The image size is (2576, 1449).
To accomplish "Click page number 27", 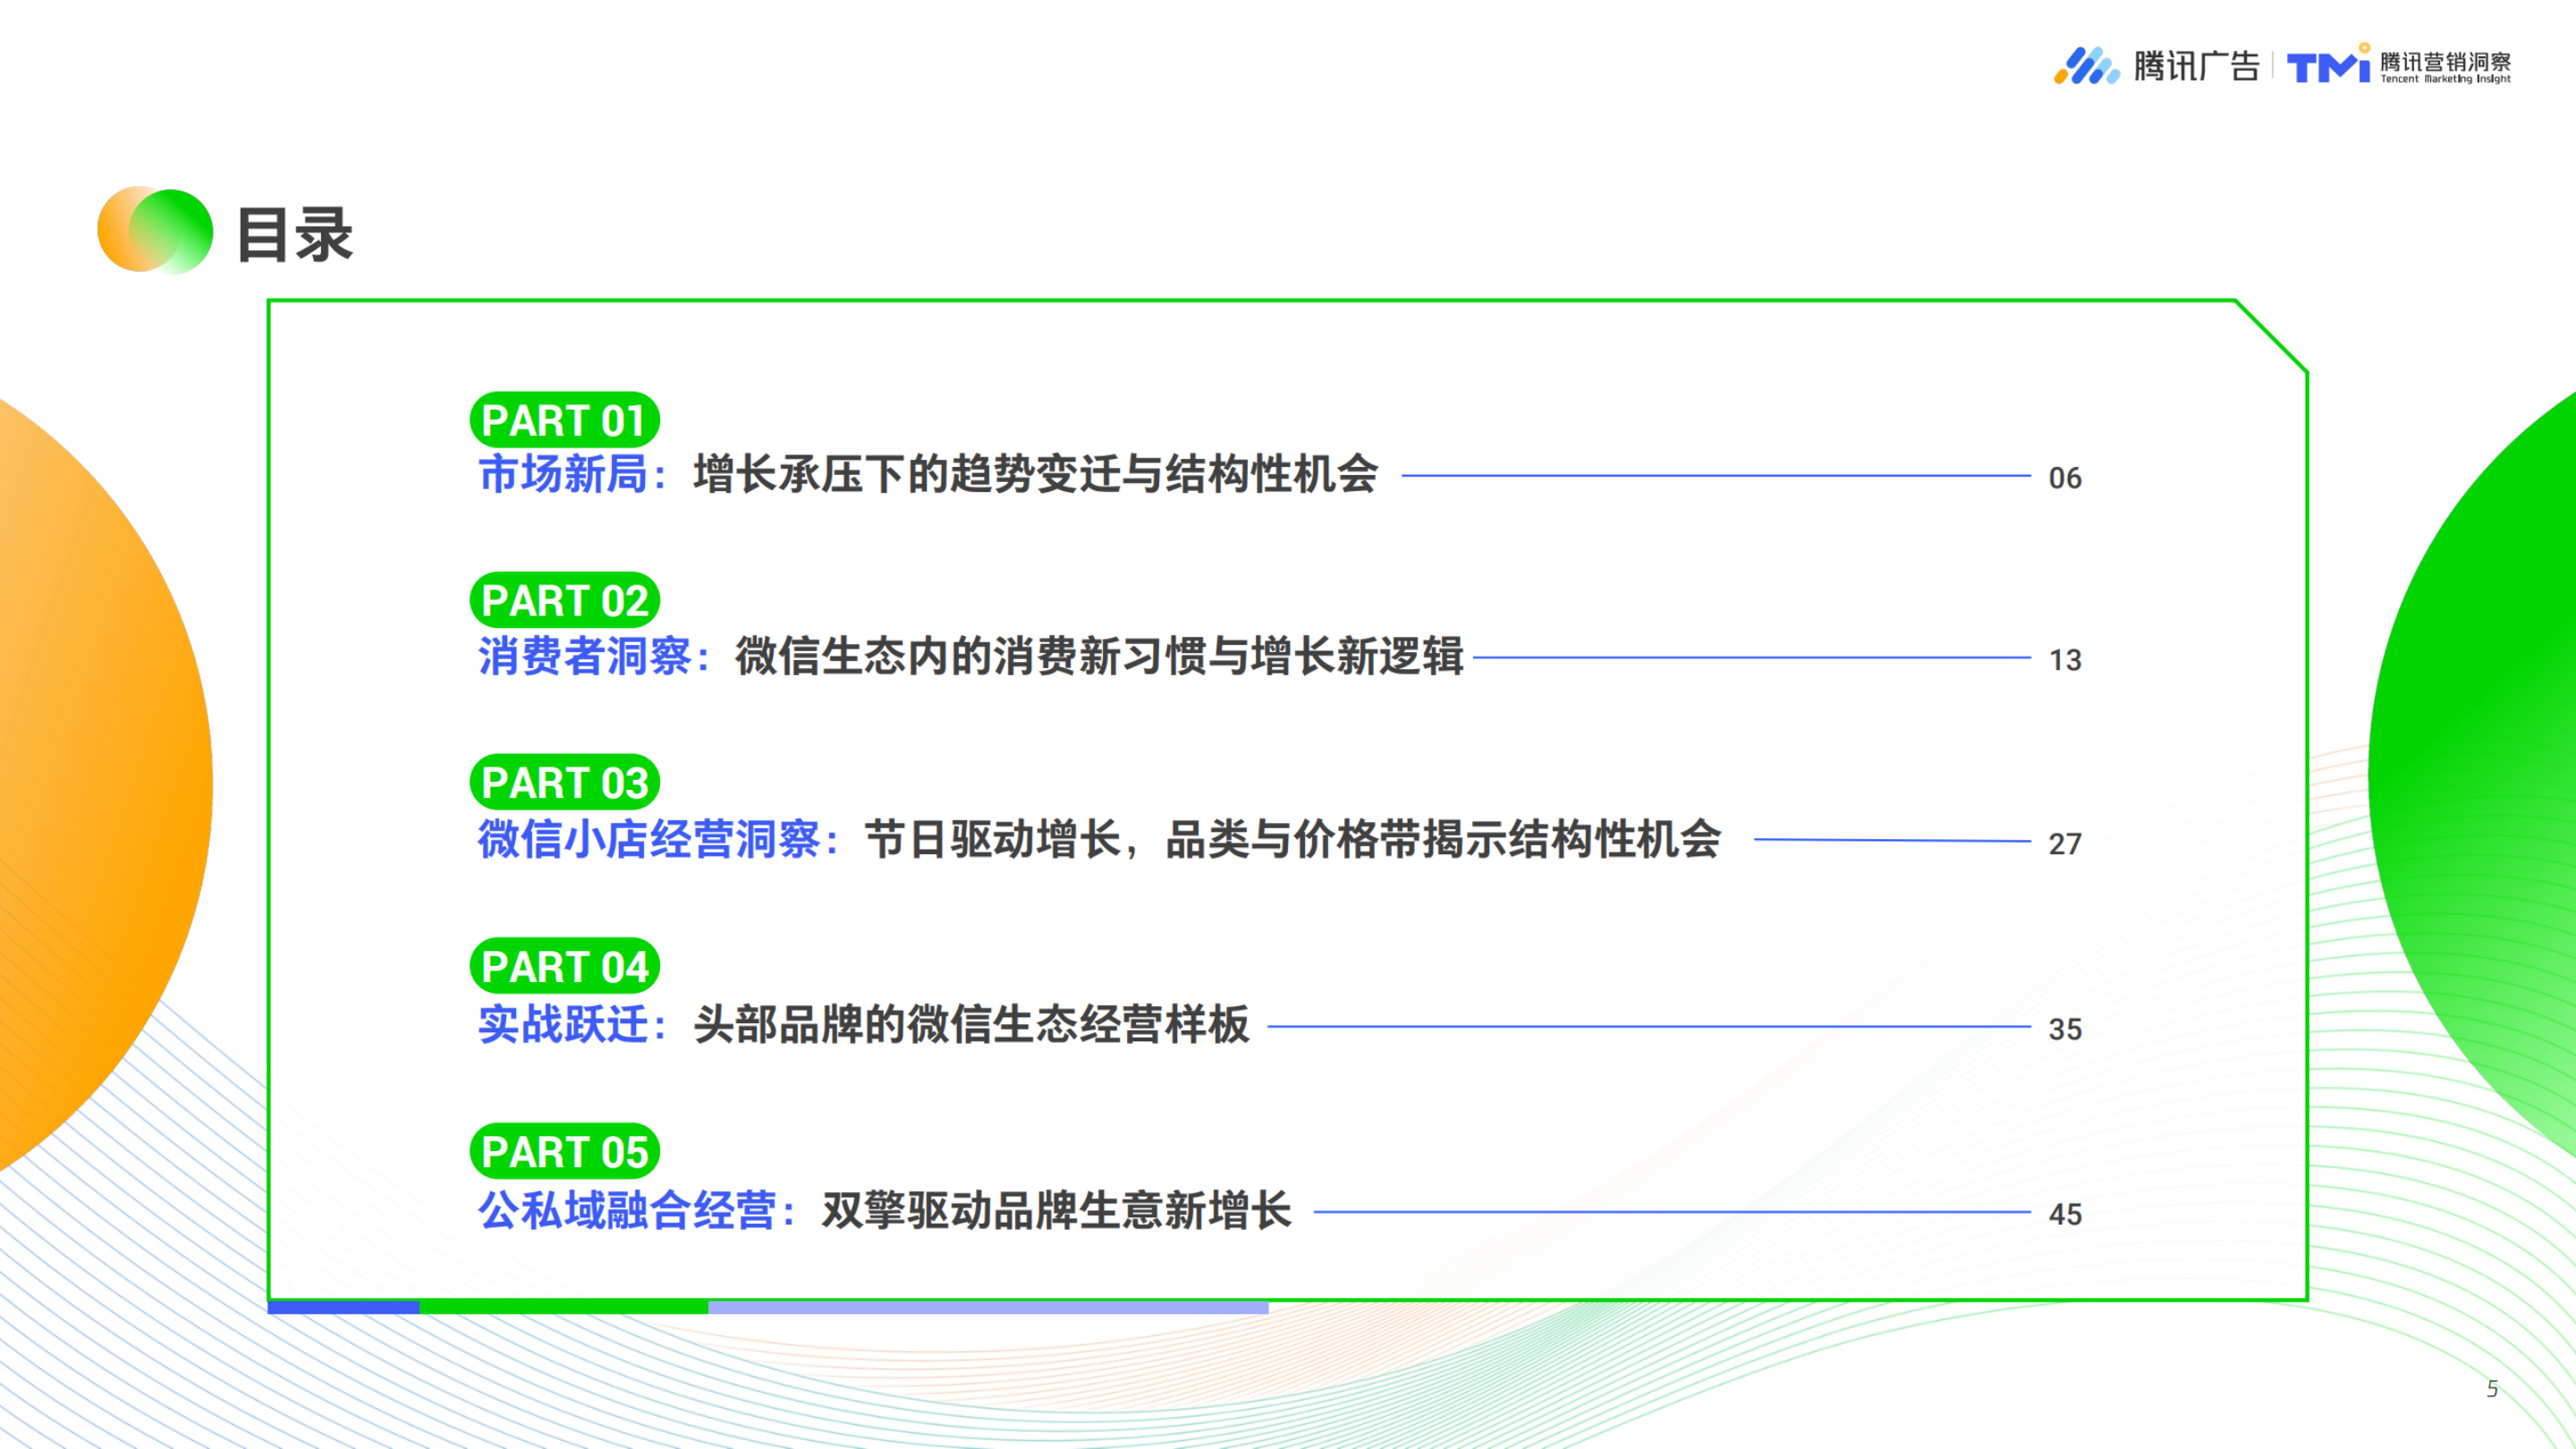I will click(2065, 844).
